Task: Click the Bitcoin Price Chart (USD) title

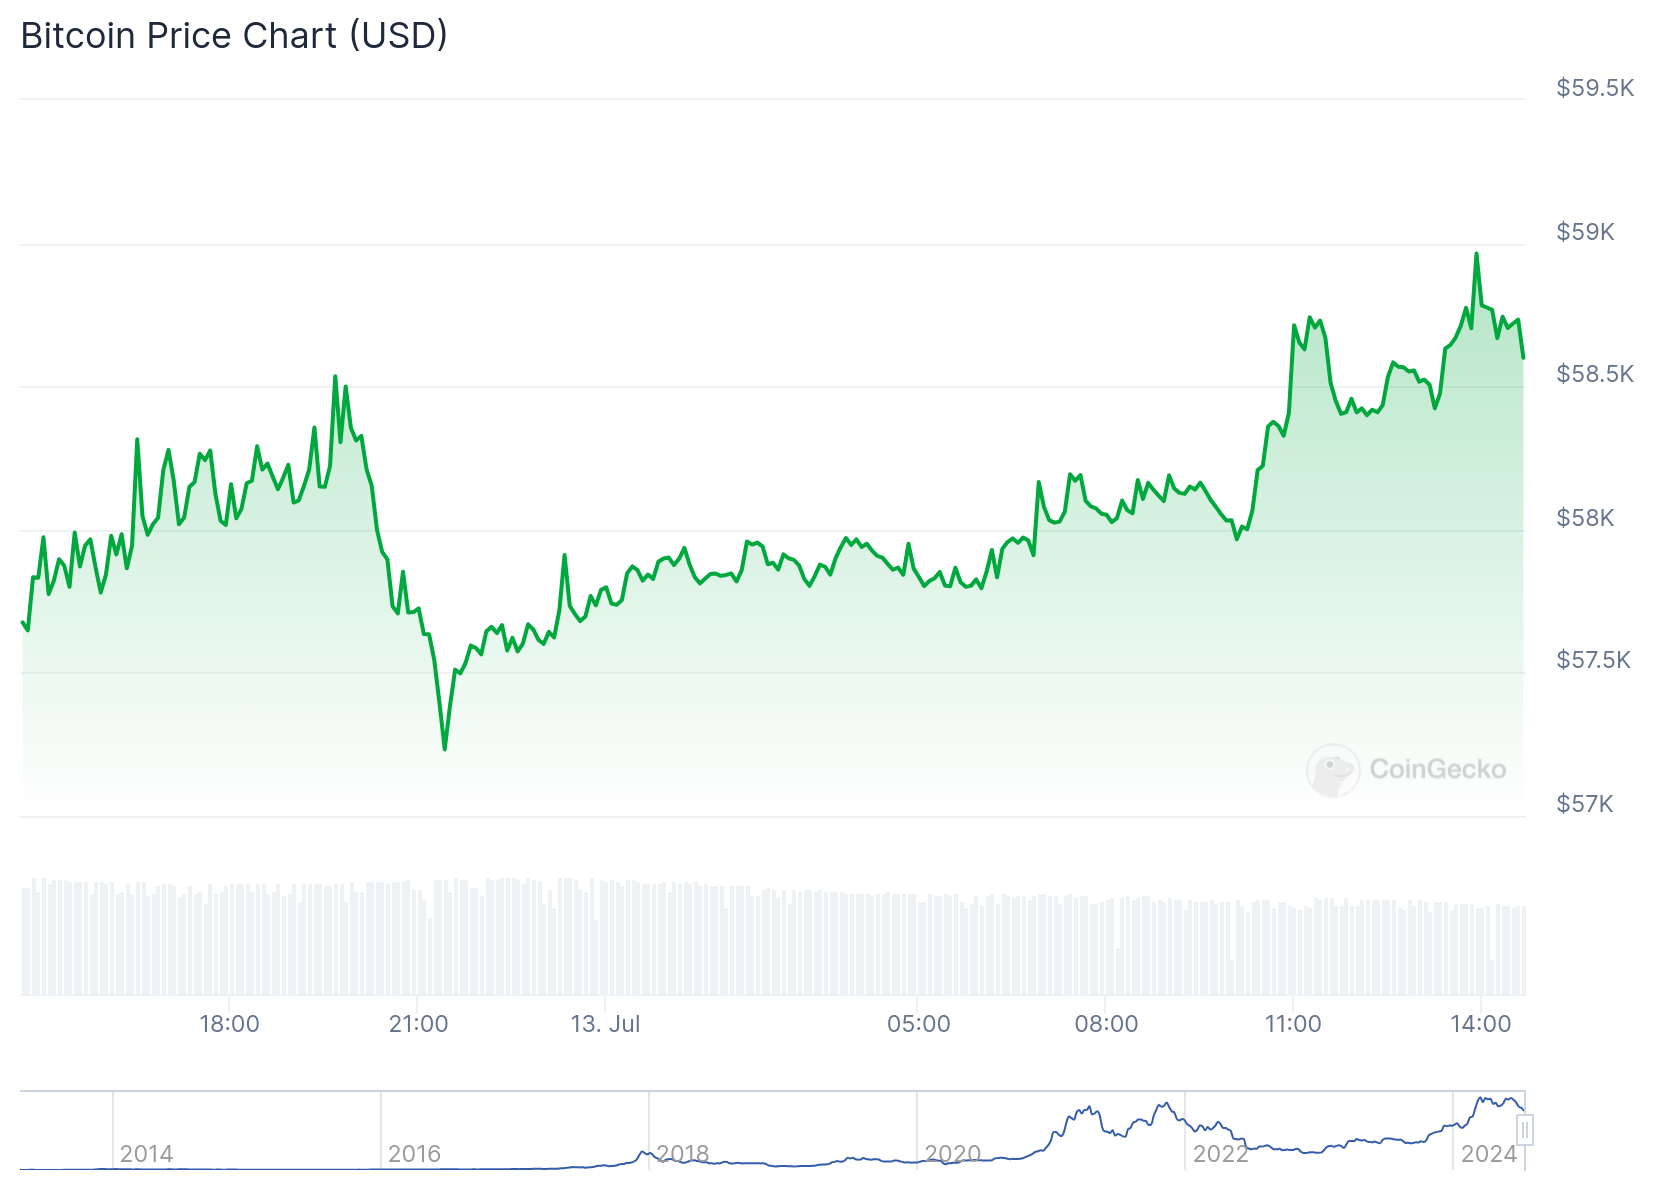Action: pyautogui.click(x=234, y=36)
